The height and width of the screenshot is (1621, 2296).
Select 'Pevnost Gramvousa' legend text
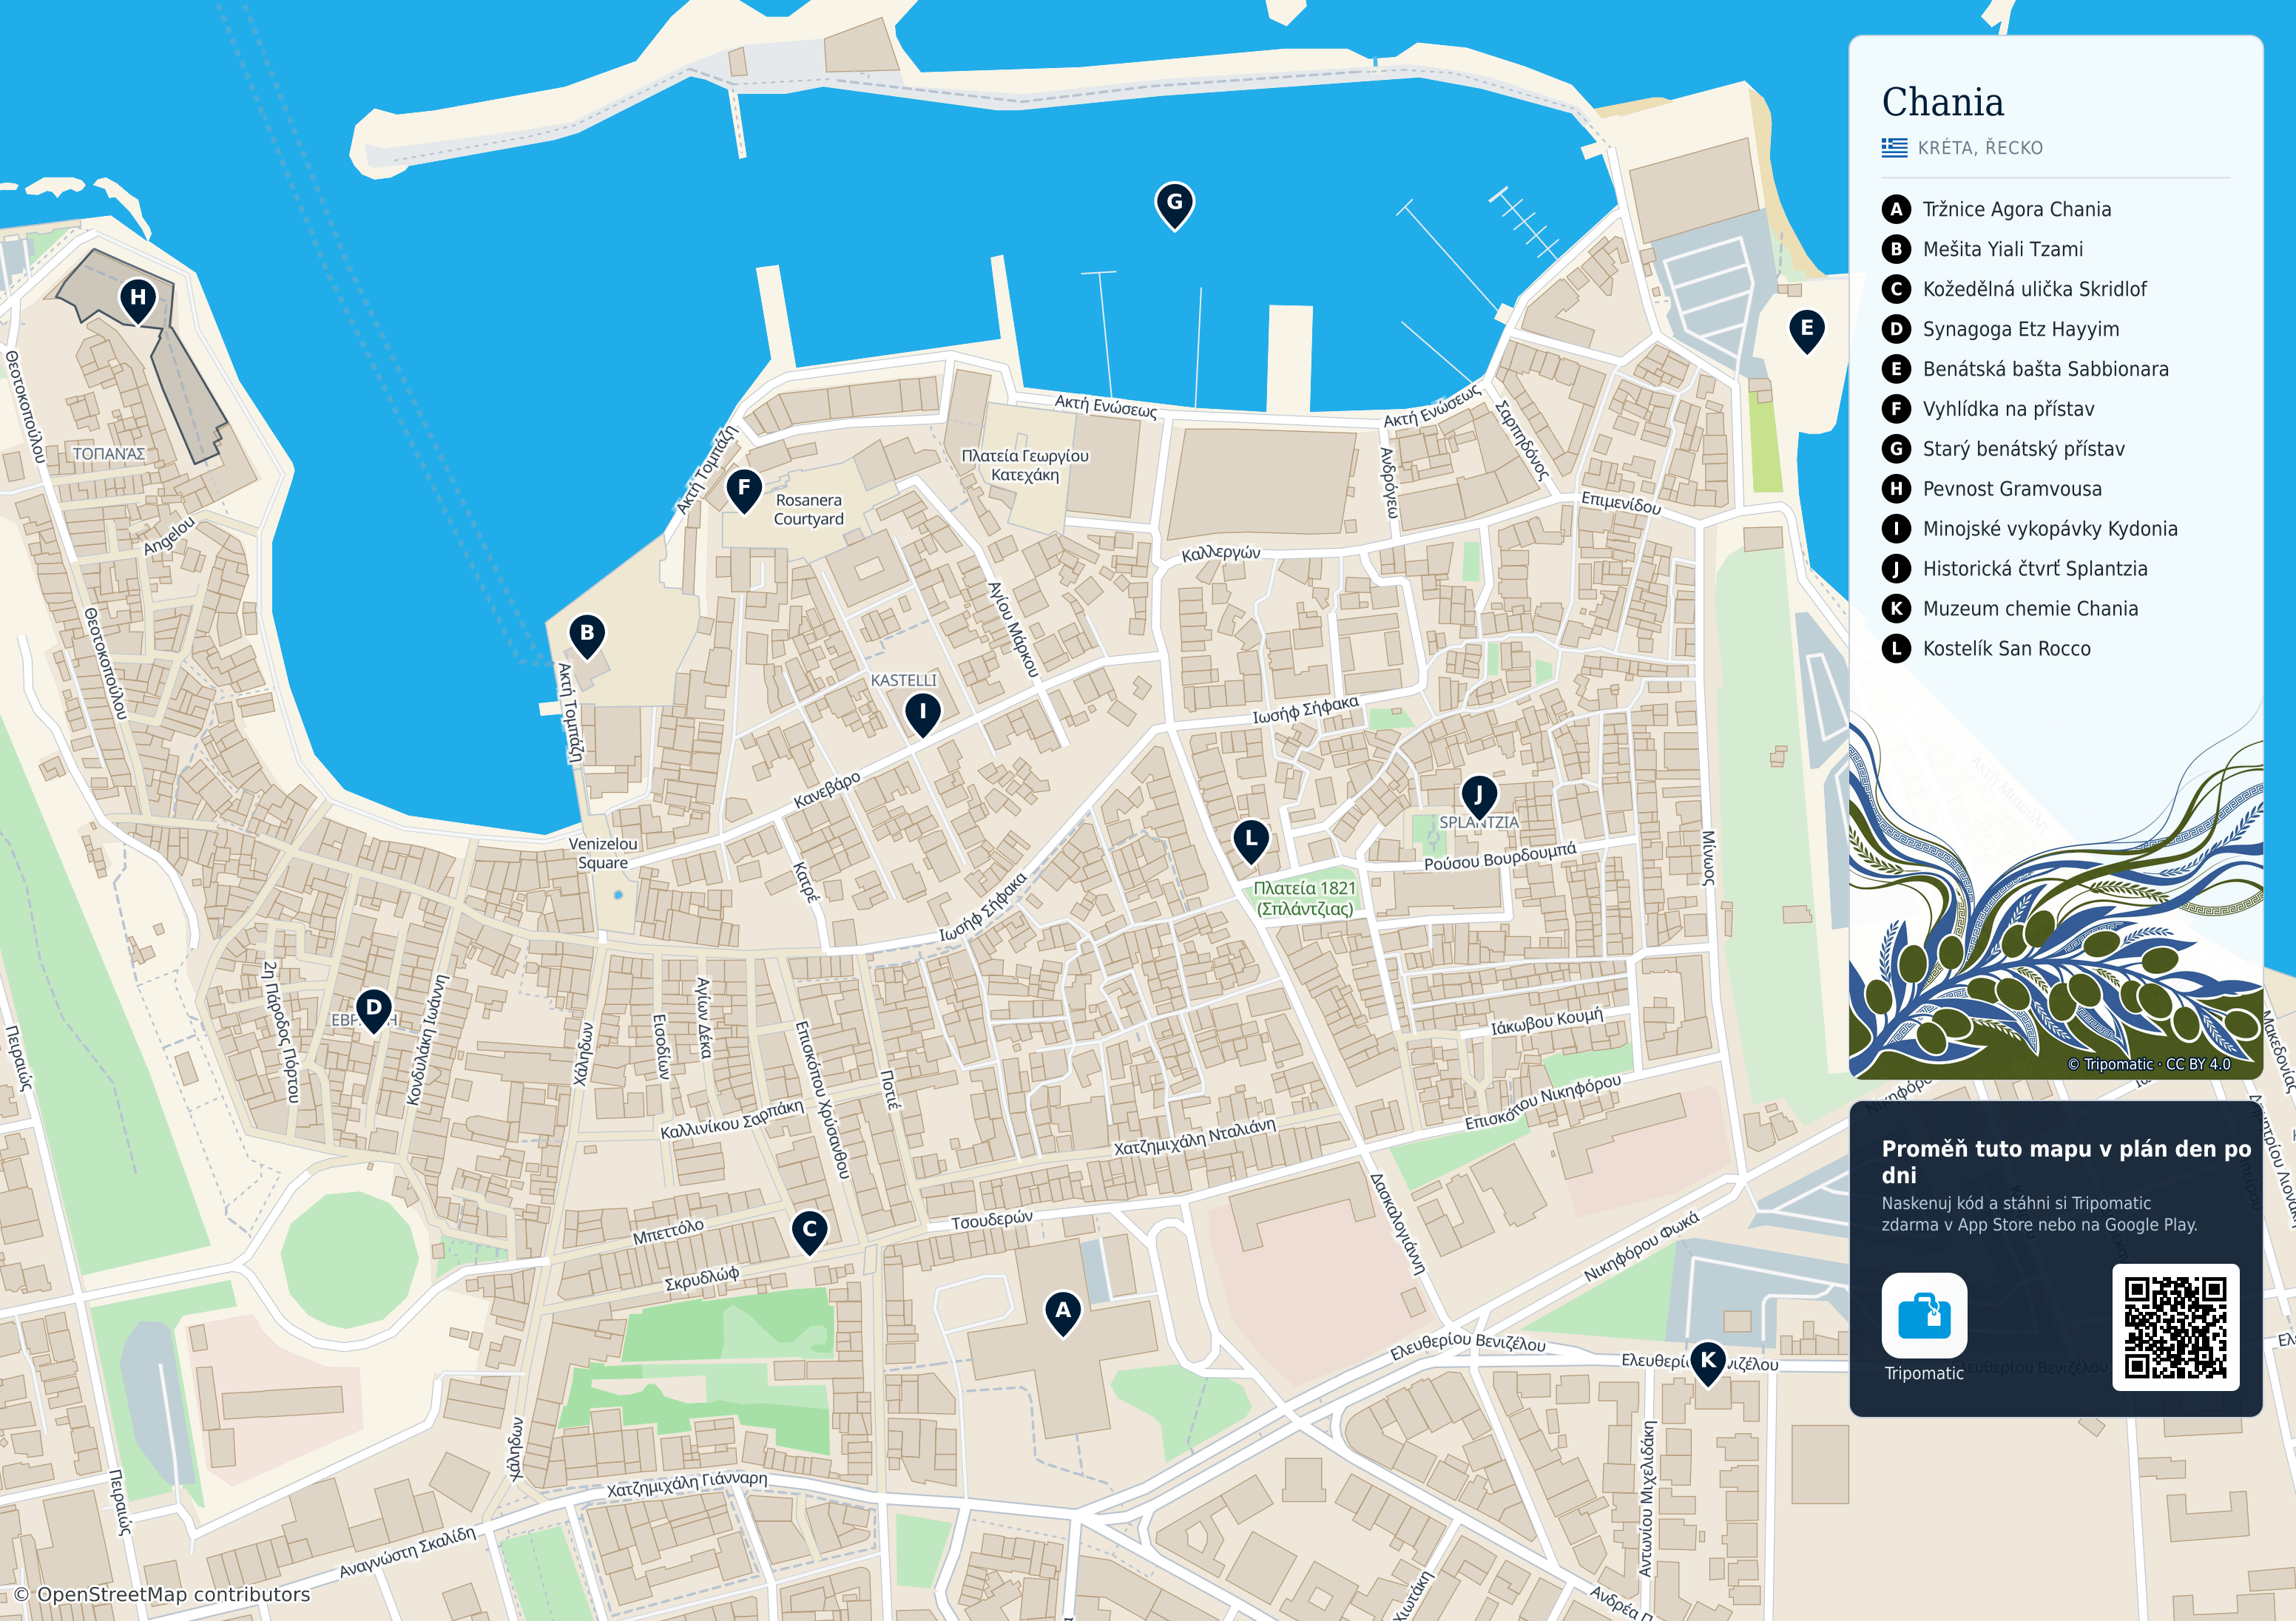tap(2012, 489)
